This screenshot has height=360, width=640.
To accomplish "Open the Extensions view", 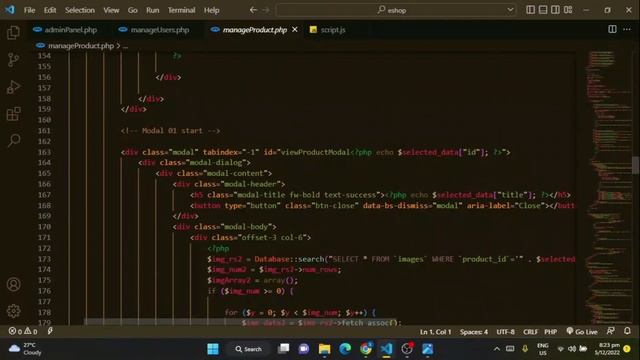I will pyautogui.click(x=13, y=114).
